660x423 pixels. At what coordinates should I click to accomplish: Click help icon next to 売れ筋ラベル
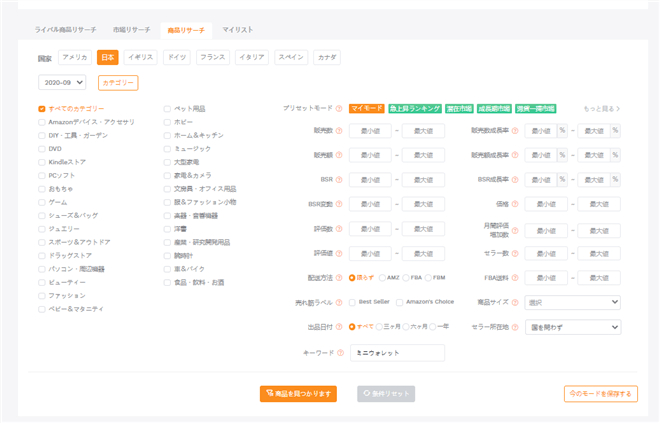tap(340, 301)
